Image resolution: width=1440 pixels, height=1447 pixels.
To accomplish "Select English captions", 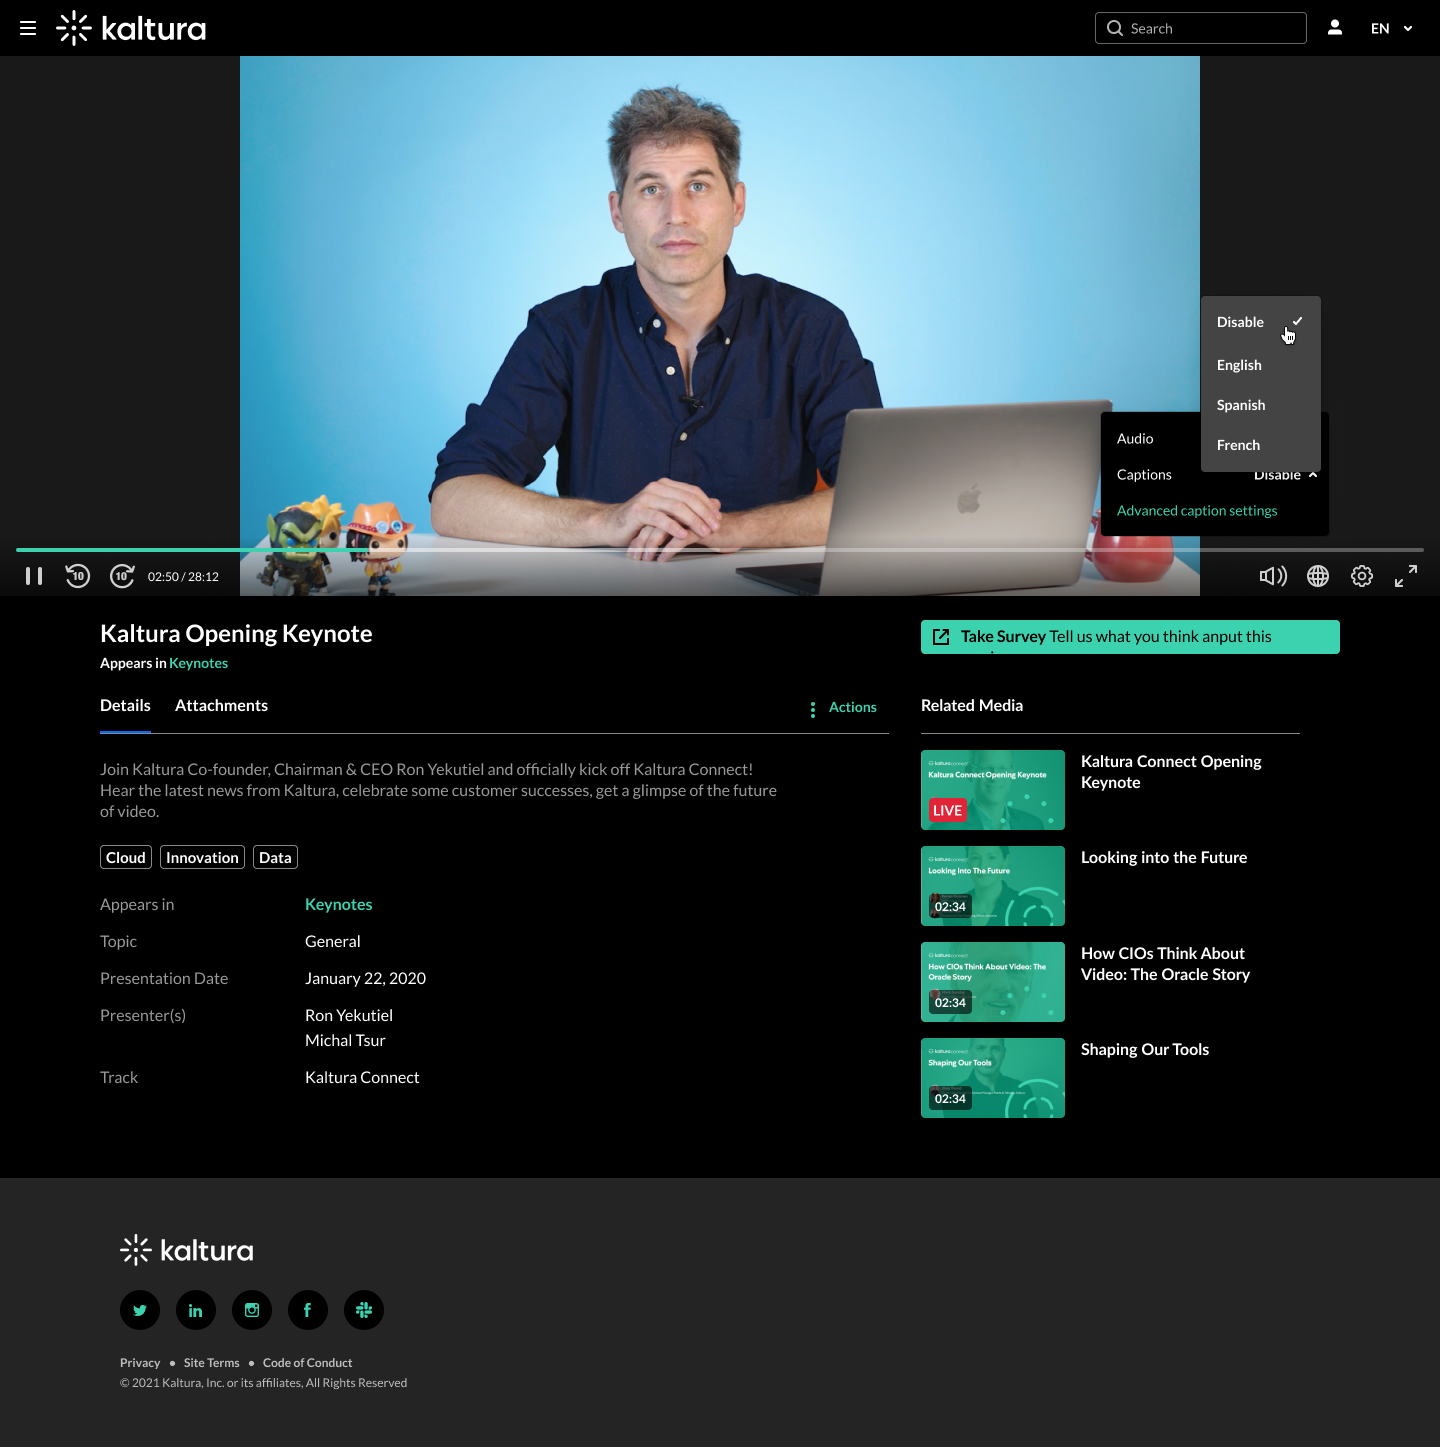I will click(1260, 365).
